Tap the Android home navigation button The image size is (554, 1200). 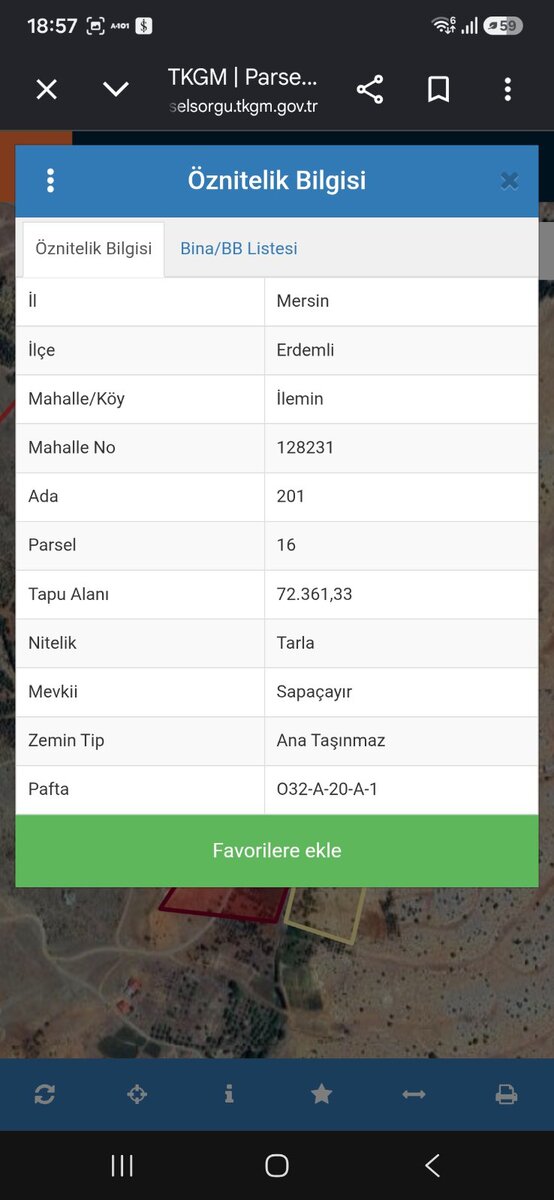pos(277,1165)
